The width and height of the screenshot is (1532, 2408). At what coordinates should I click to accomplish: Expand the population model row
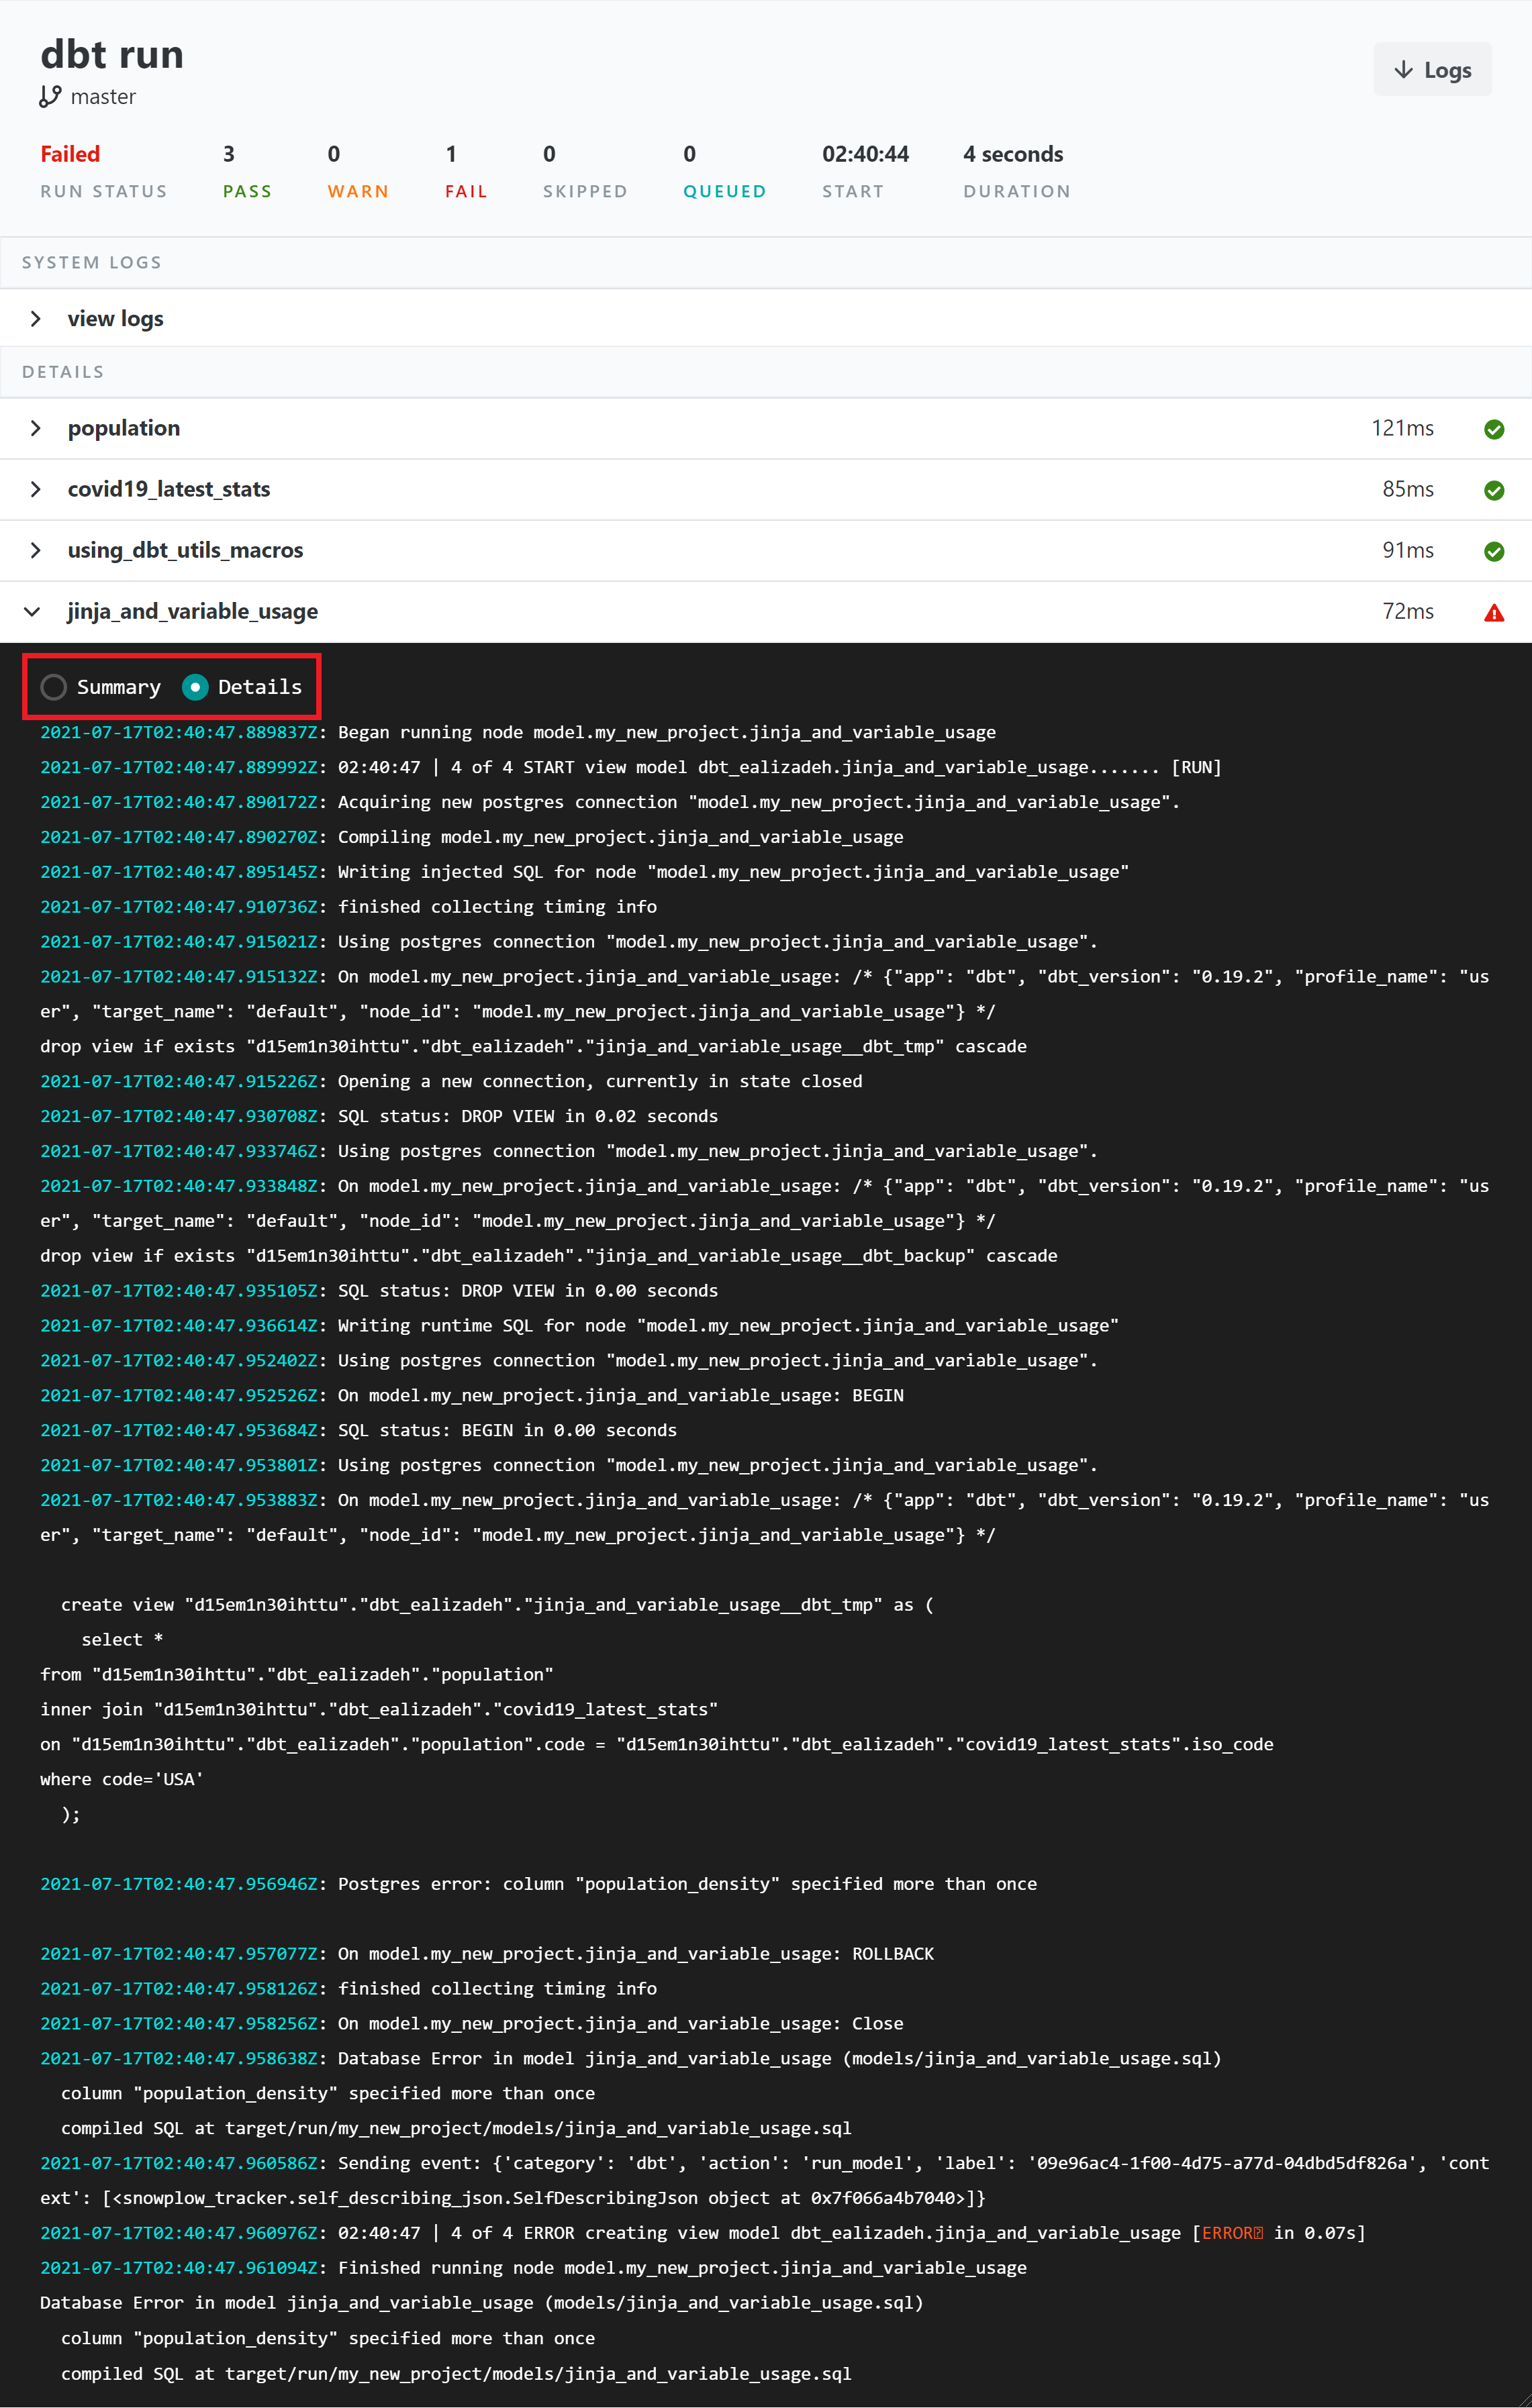(36, 428)
